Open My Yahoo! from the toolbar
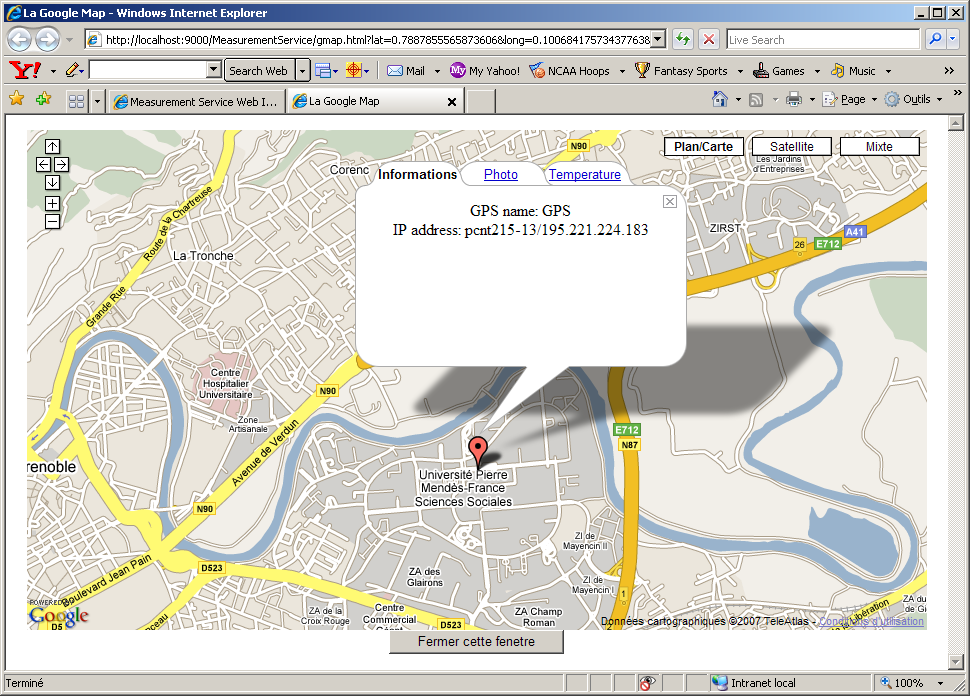The height and width of the screenshot is (696, 970). pos(485,71)
